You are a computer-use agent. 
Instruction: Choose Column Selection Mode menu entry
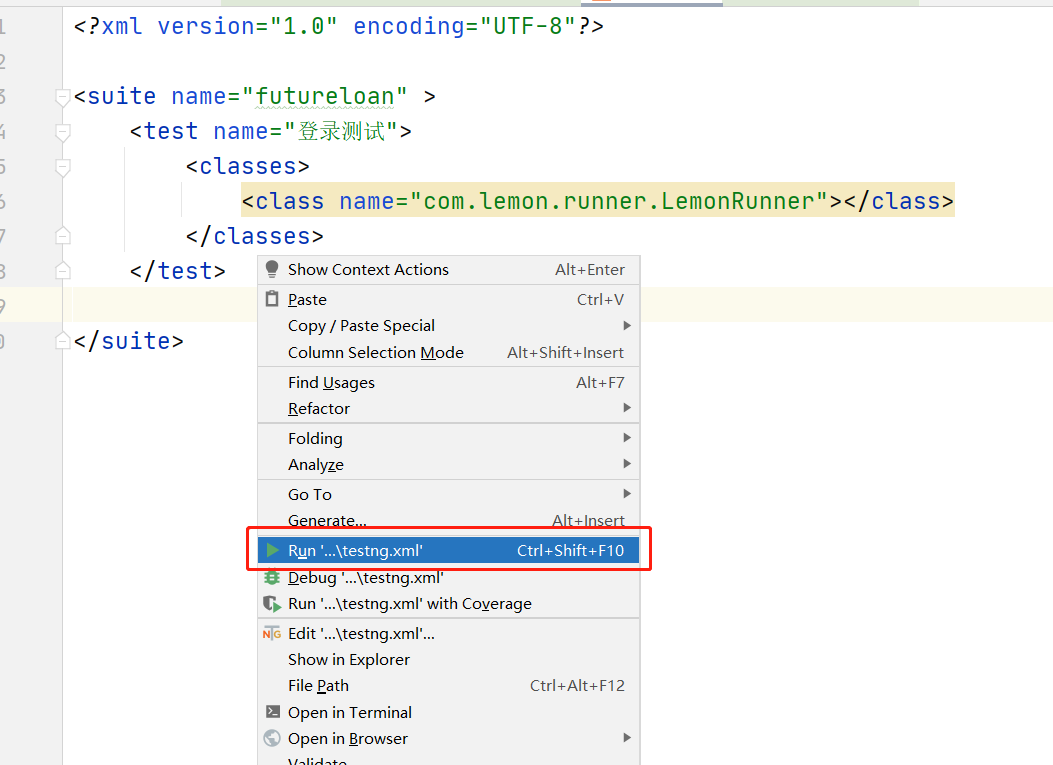coord(375,352)
